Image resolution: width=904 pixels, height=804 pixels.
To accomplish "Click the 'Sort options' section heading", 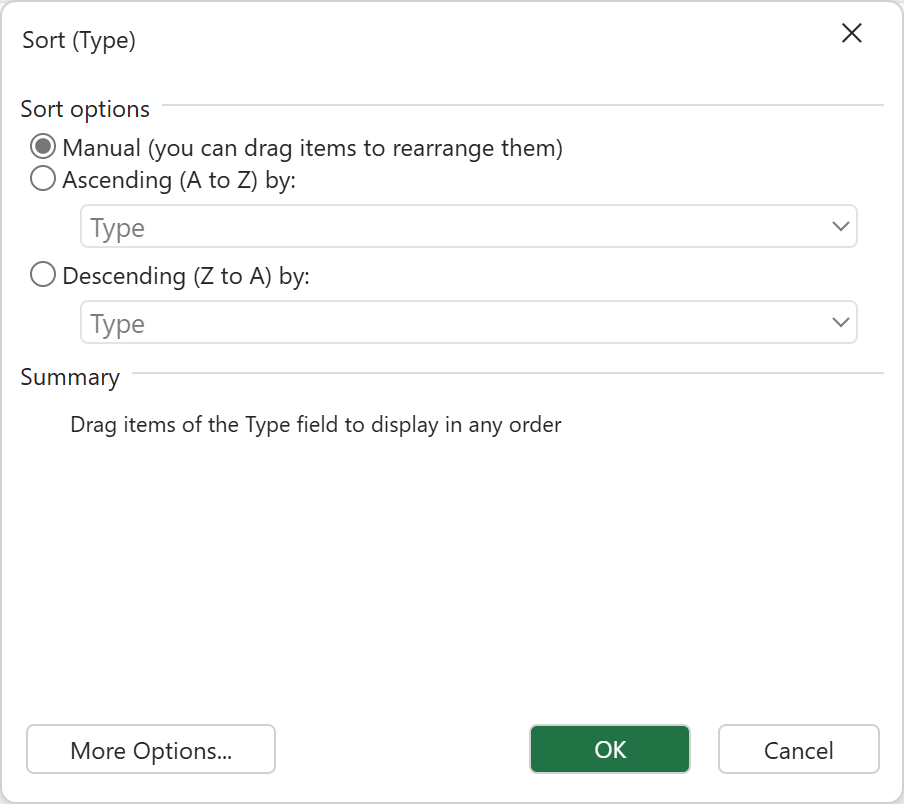I will pyautogui.click(x=85, y=109).
